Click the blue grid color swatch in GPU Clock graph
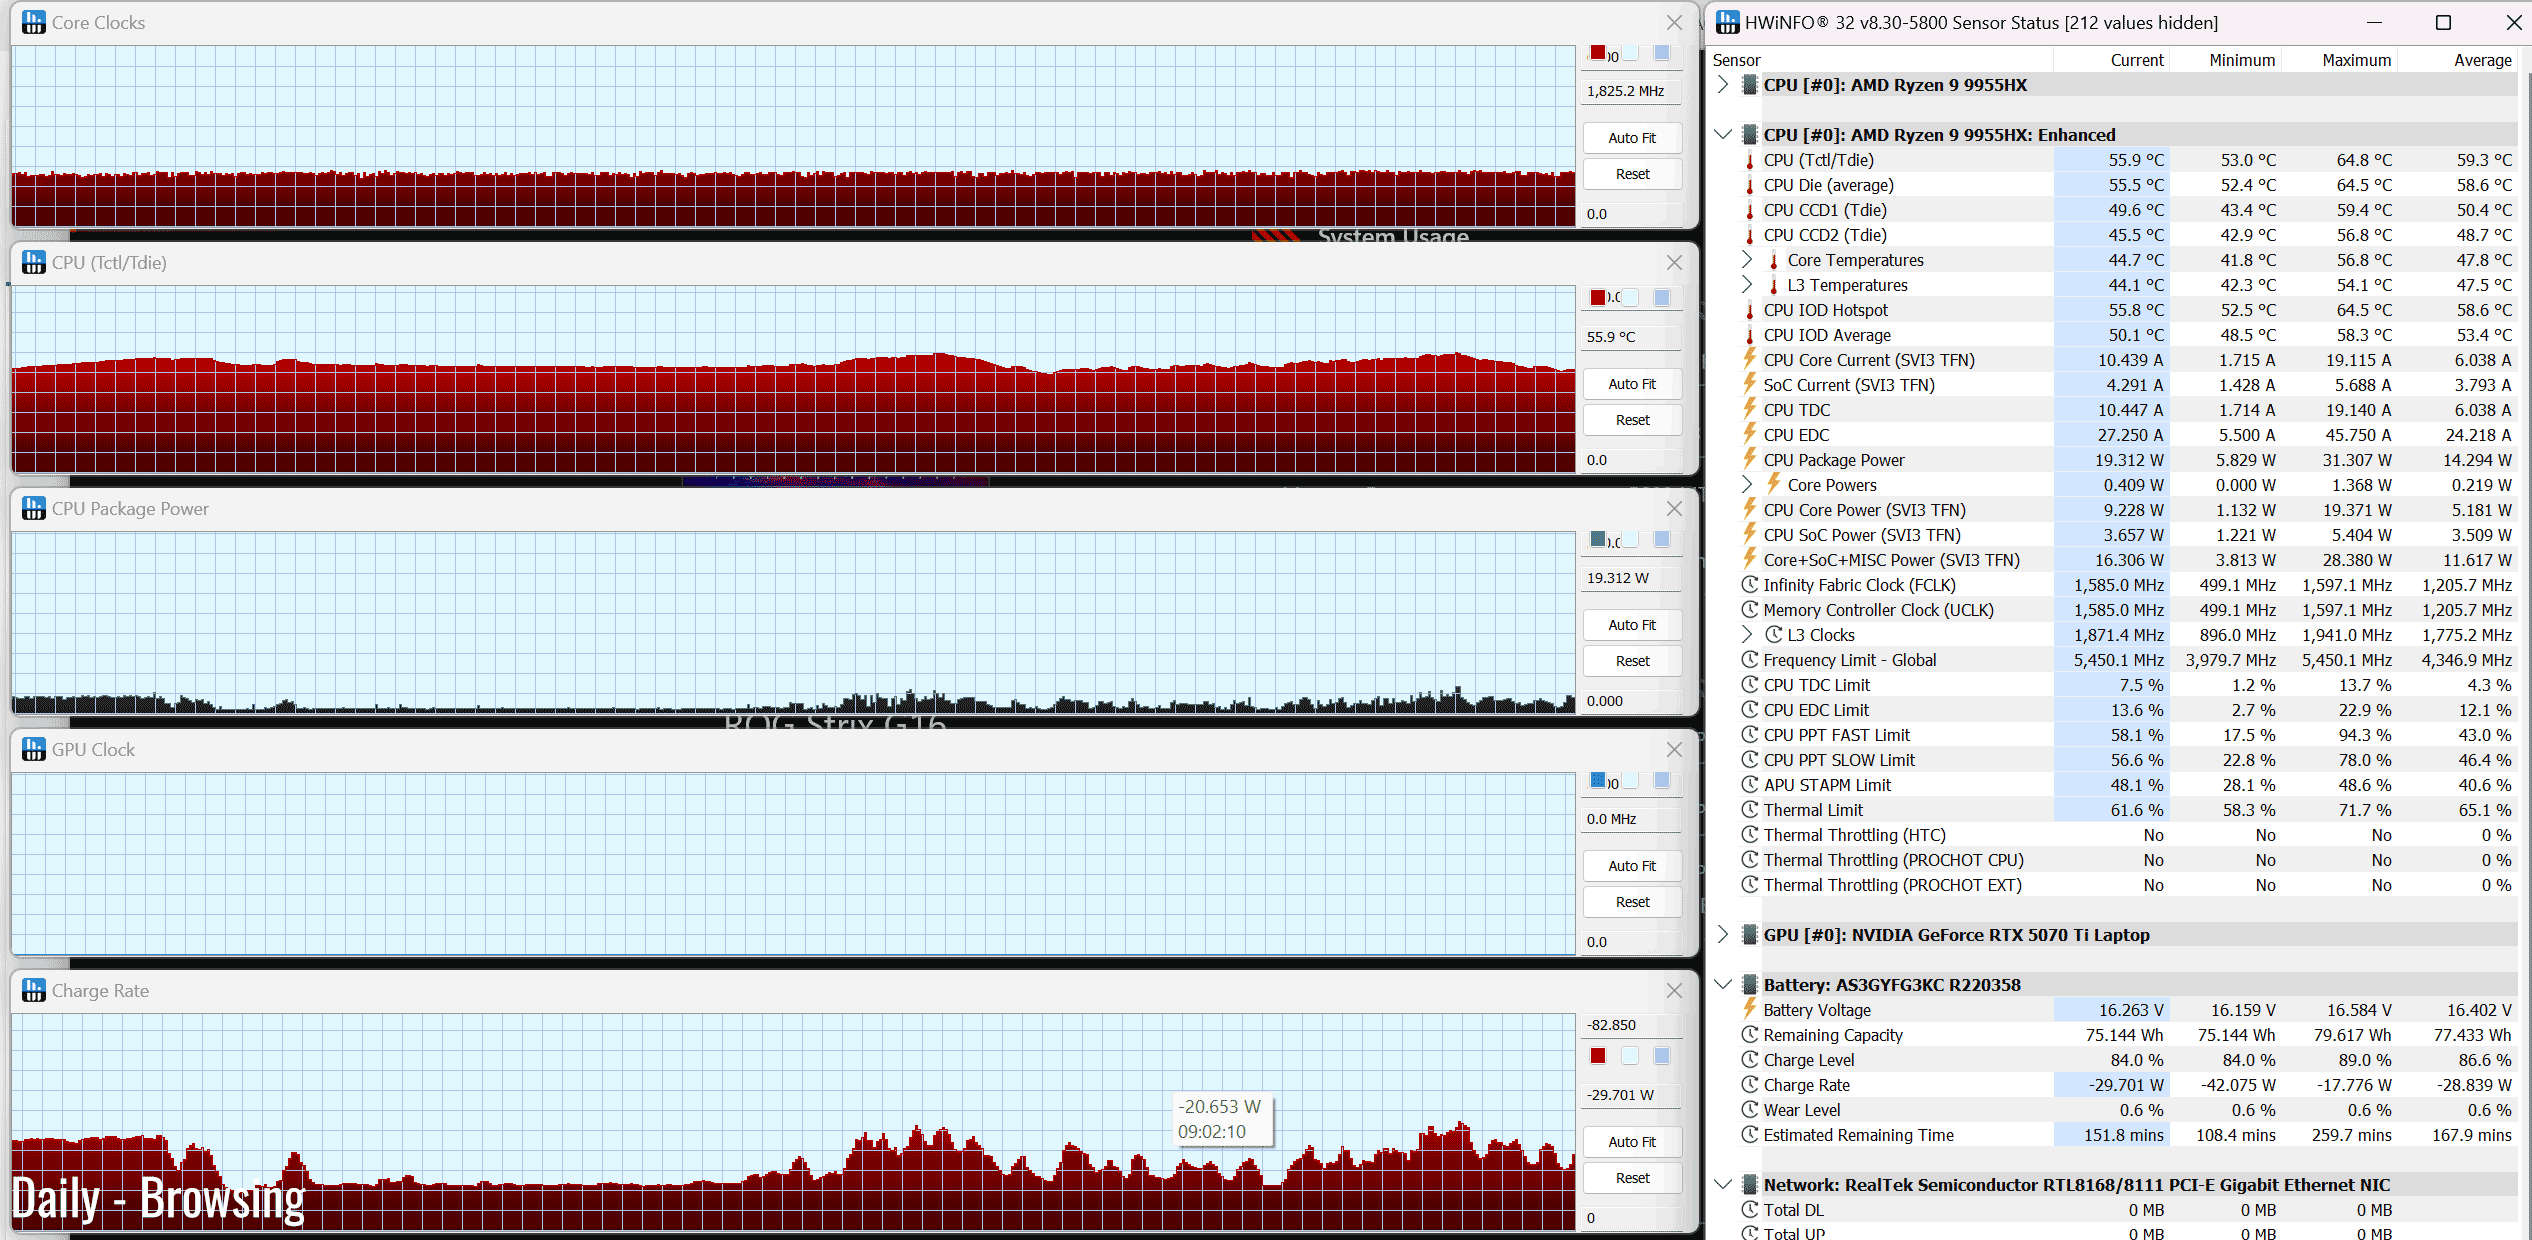Screen dimensions: 2532x1240 [x=1662, y=780]
